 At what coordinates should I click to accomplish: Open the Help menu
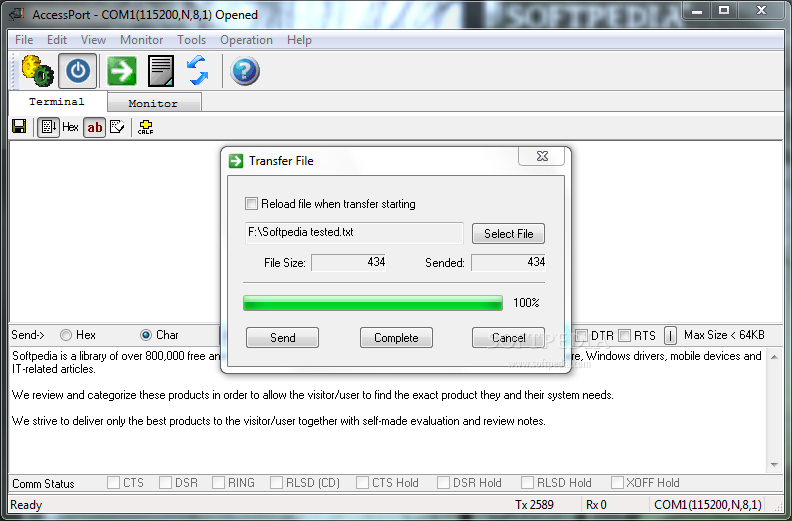(x=299, y=40)
